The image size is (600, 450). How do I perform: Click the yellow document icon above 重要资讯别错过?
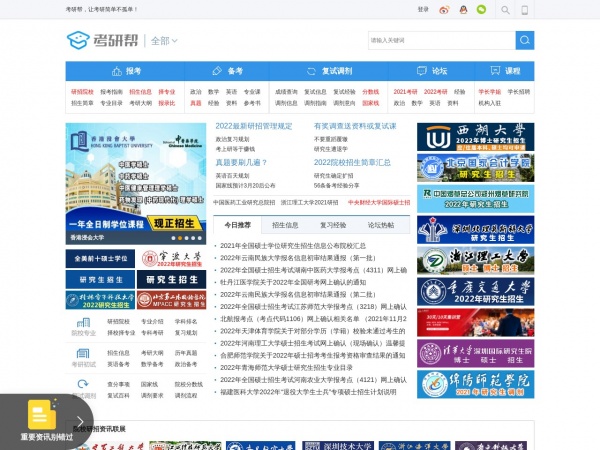point(42,415)
